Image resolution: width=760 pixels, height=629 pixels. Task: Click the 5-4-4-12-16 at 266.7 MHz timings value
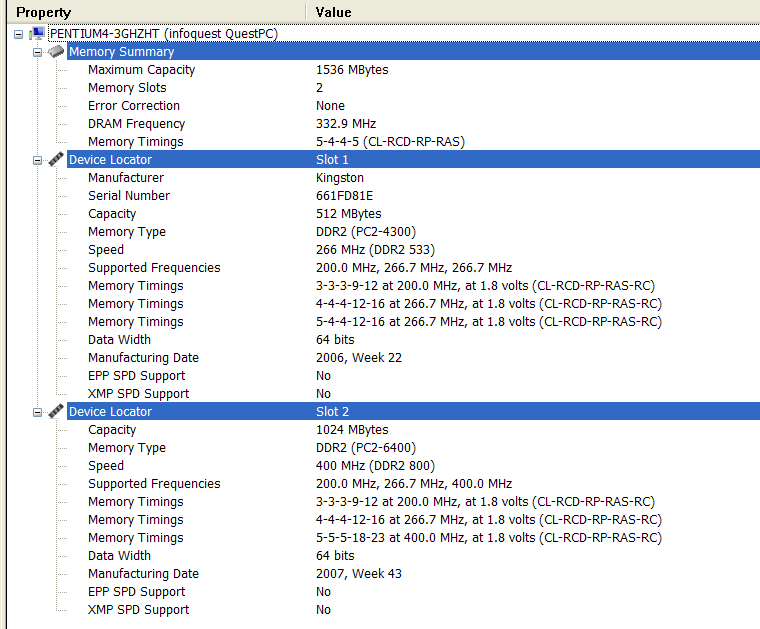click(489, 322)
